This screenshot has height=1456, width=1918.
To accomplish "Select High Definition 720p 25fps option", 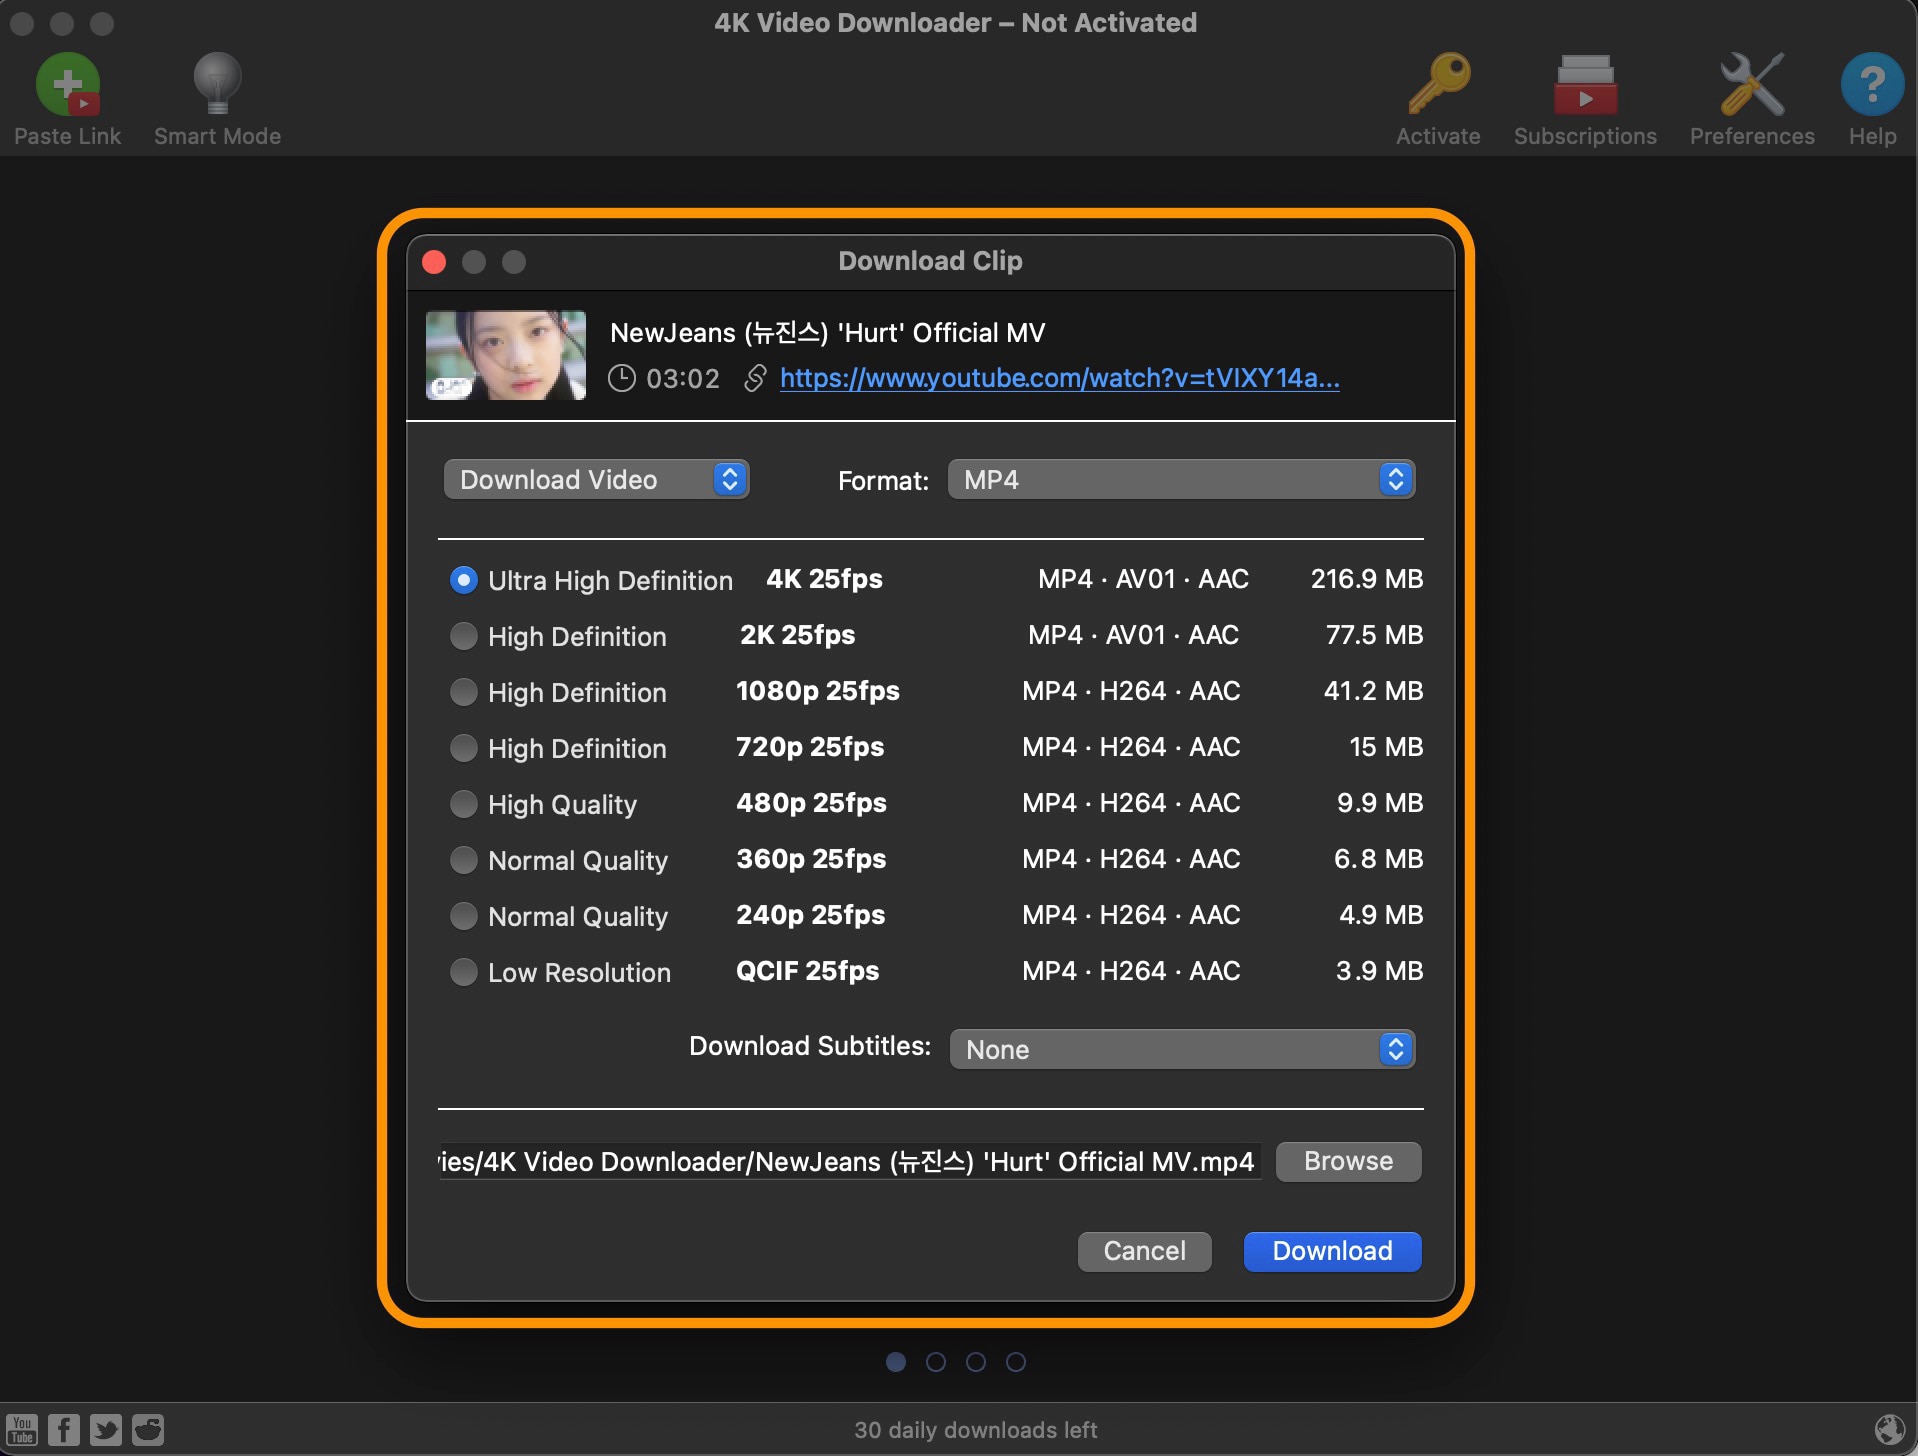I will click(x=464, y=748).
